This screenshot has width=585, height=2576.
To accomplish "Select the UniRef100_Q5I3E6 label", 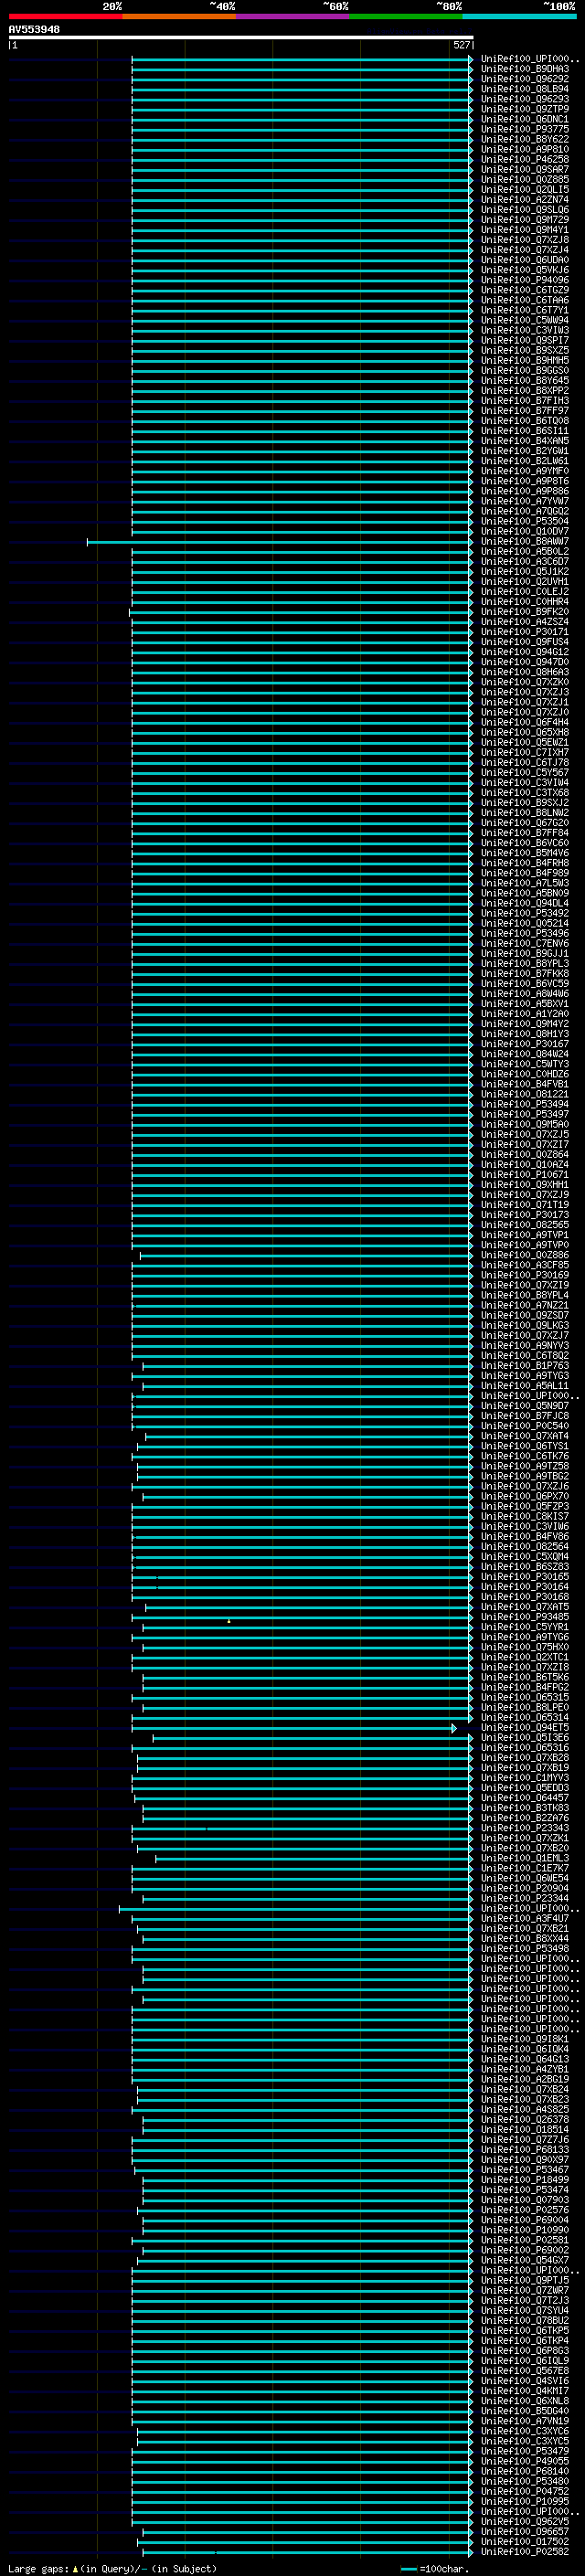I will click(x=525, y=1738).
